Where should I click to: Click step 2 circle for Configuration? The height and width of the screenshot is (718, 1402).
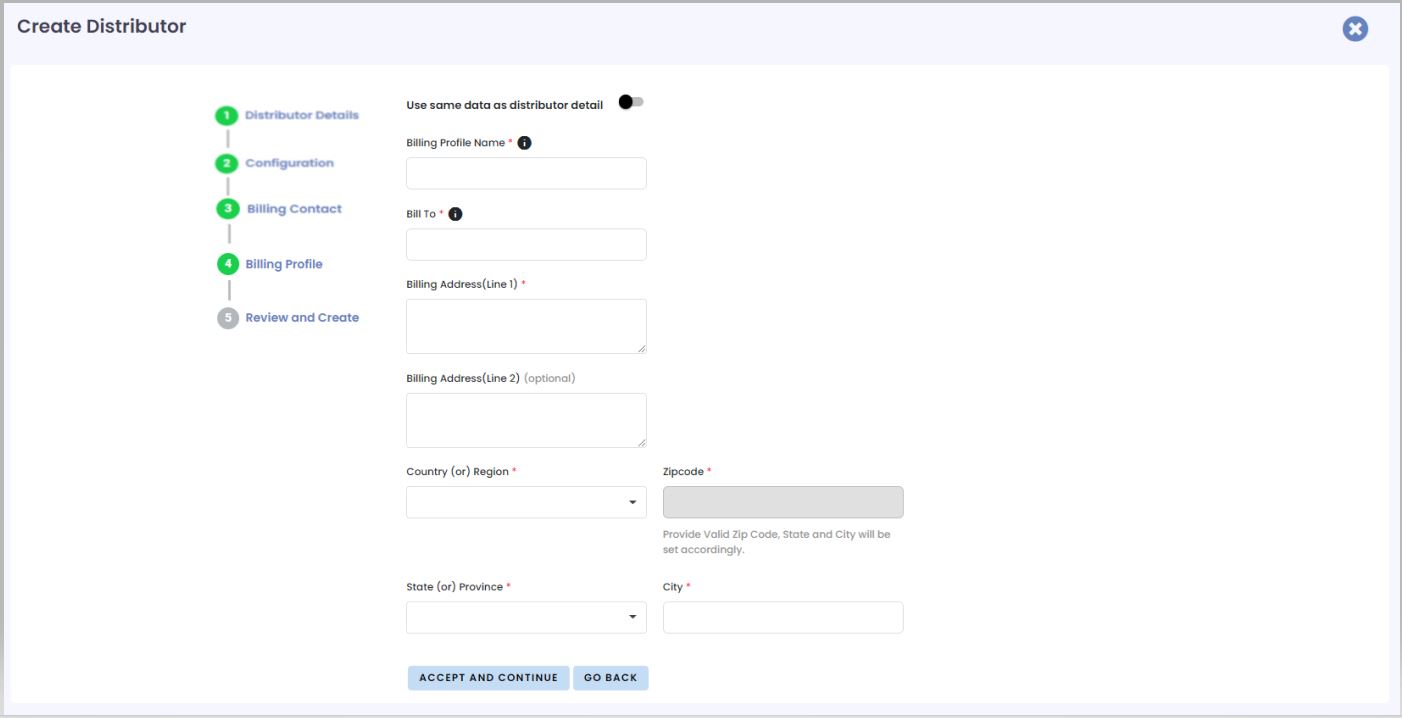click(227, 163)
